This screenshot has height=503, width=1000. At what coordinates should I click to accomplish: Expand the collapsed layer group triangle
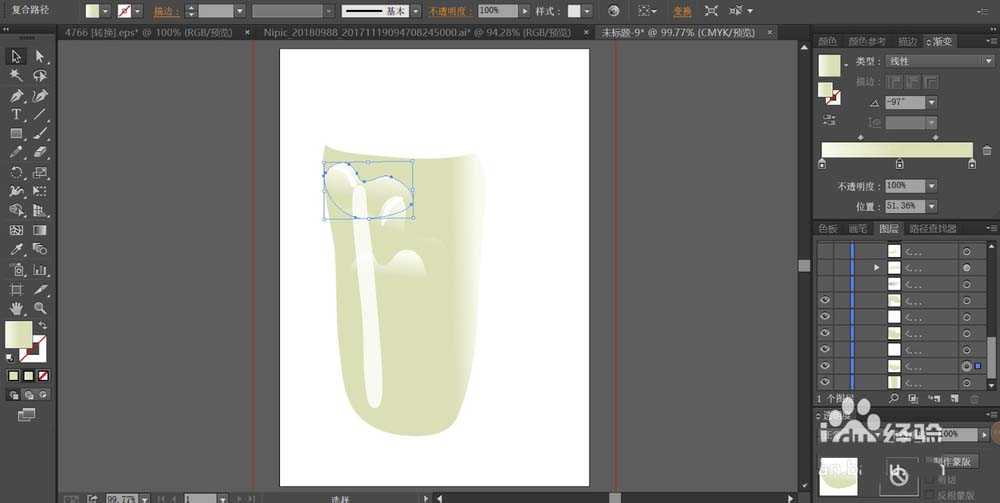click(x=877, y=268)
